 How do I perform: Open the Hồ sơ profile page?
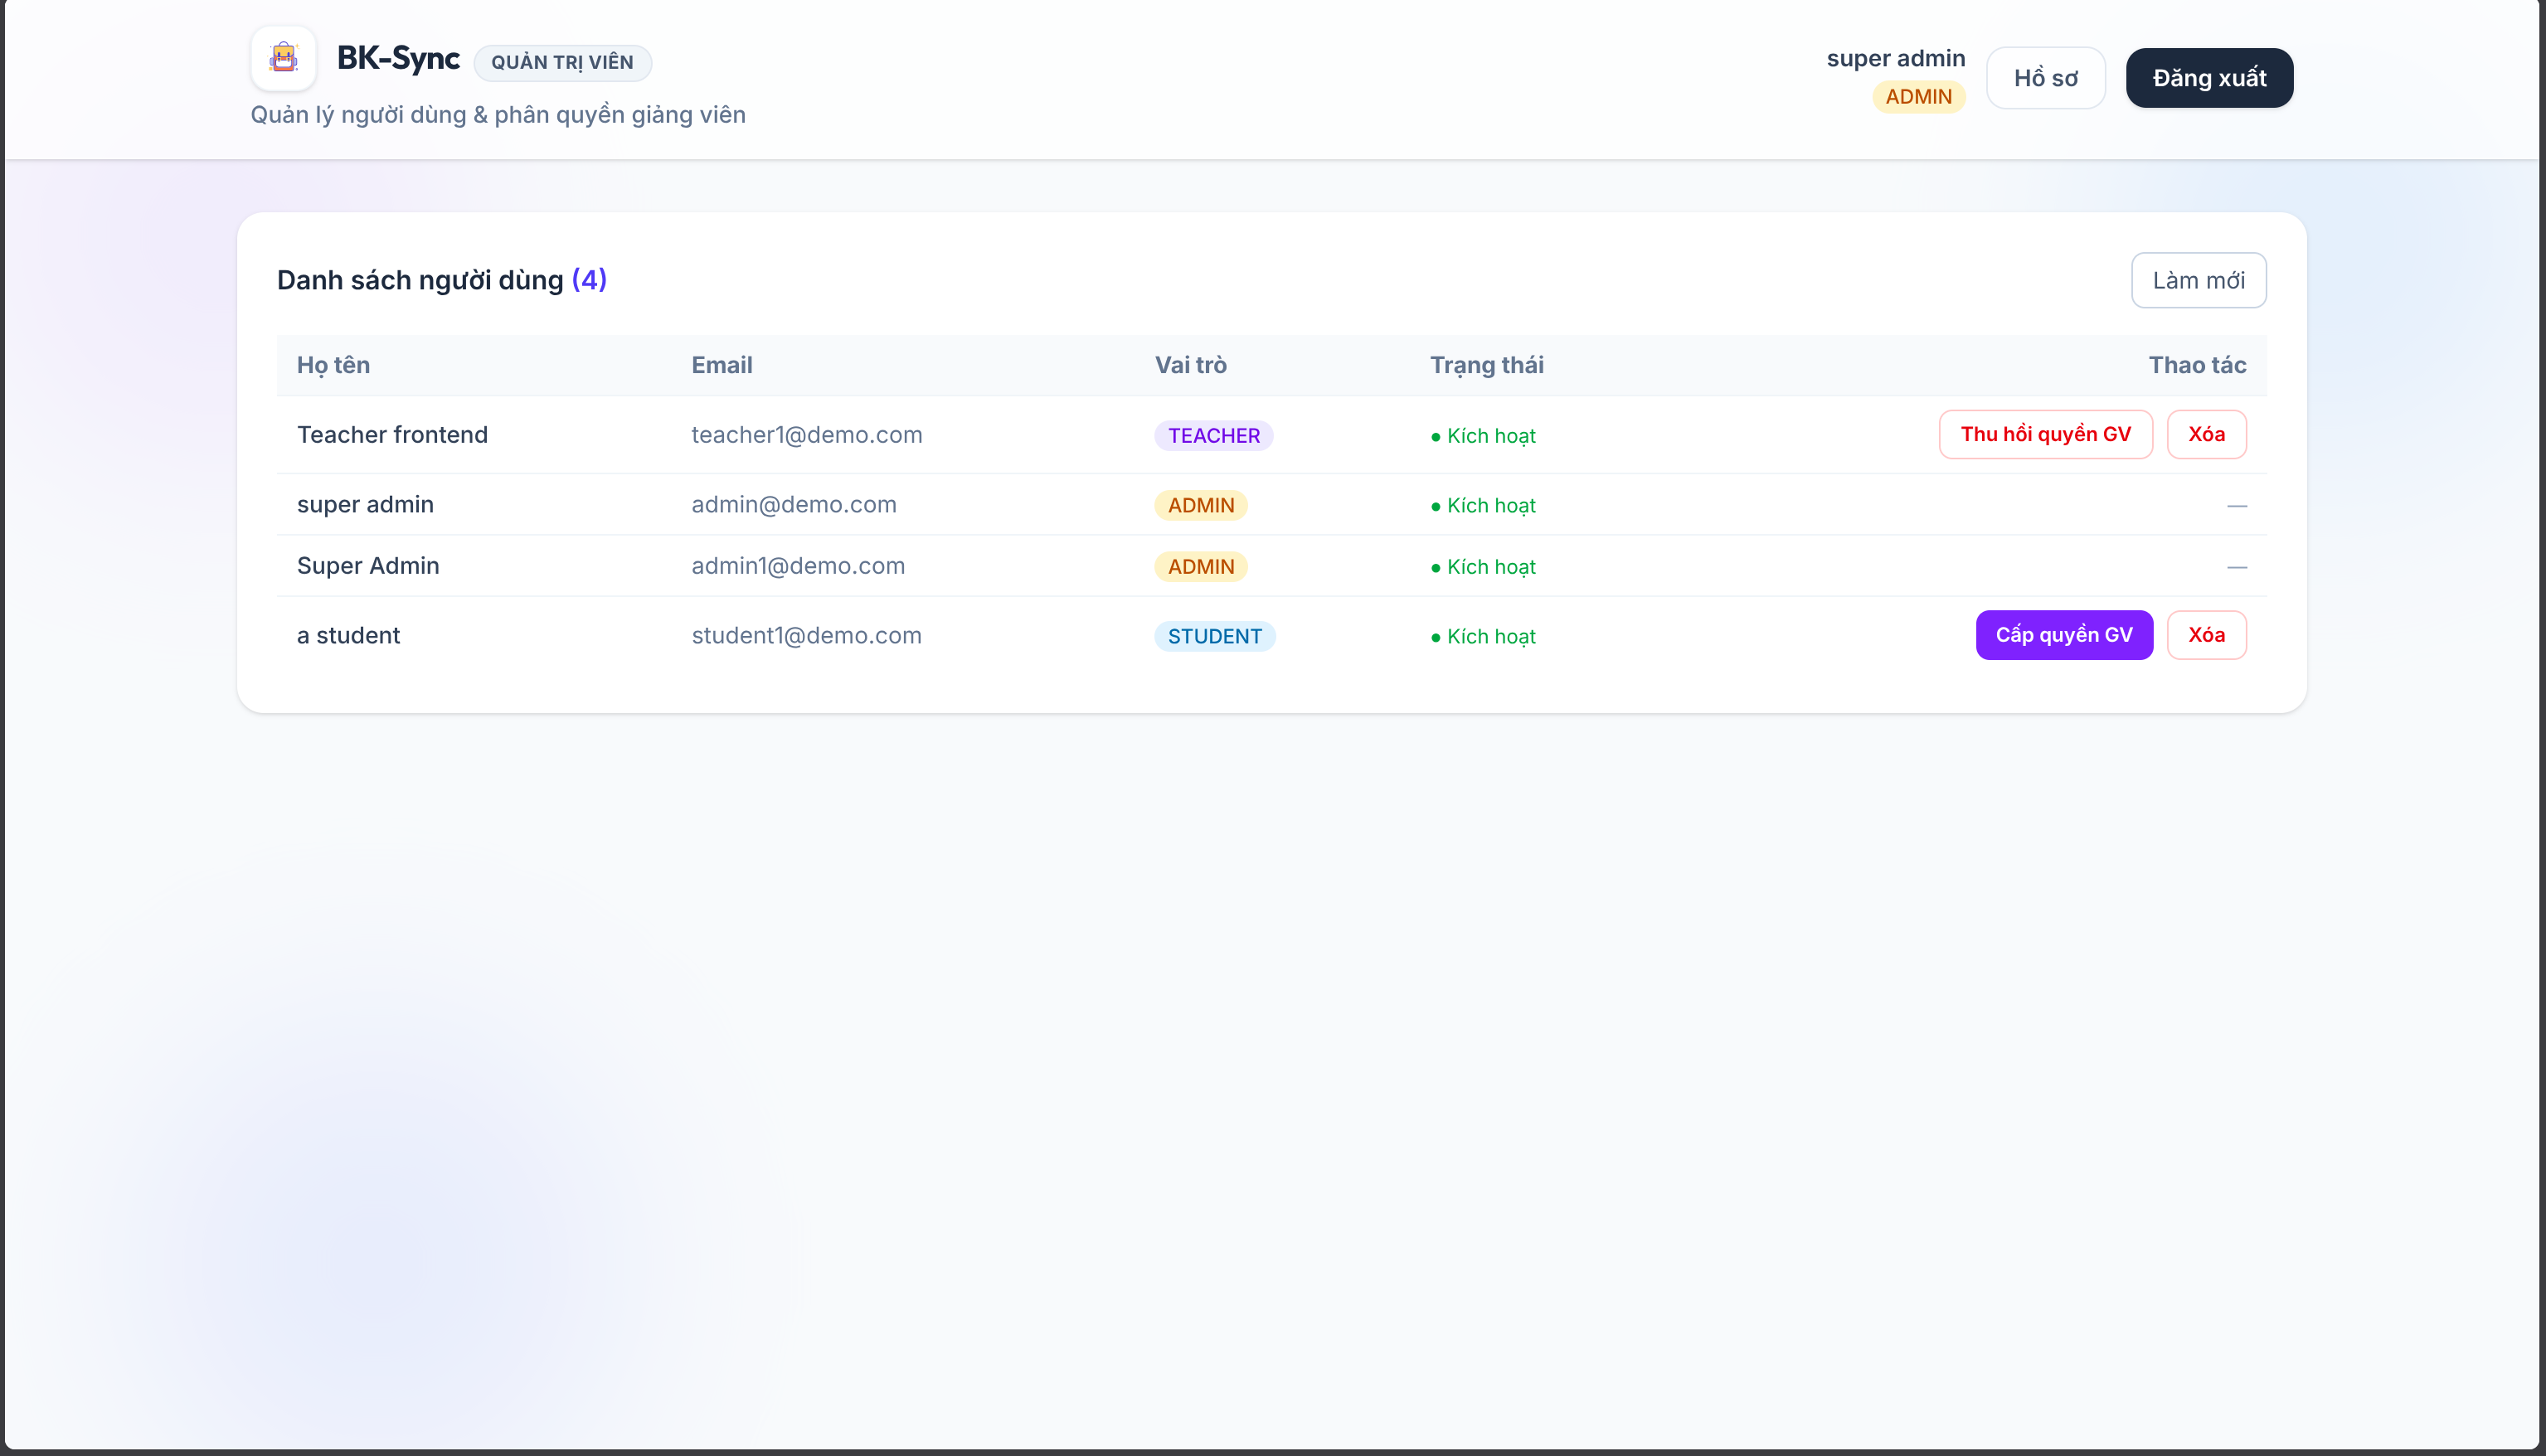(x=2045, y=78)
